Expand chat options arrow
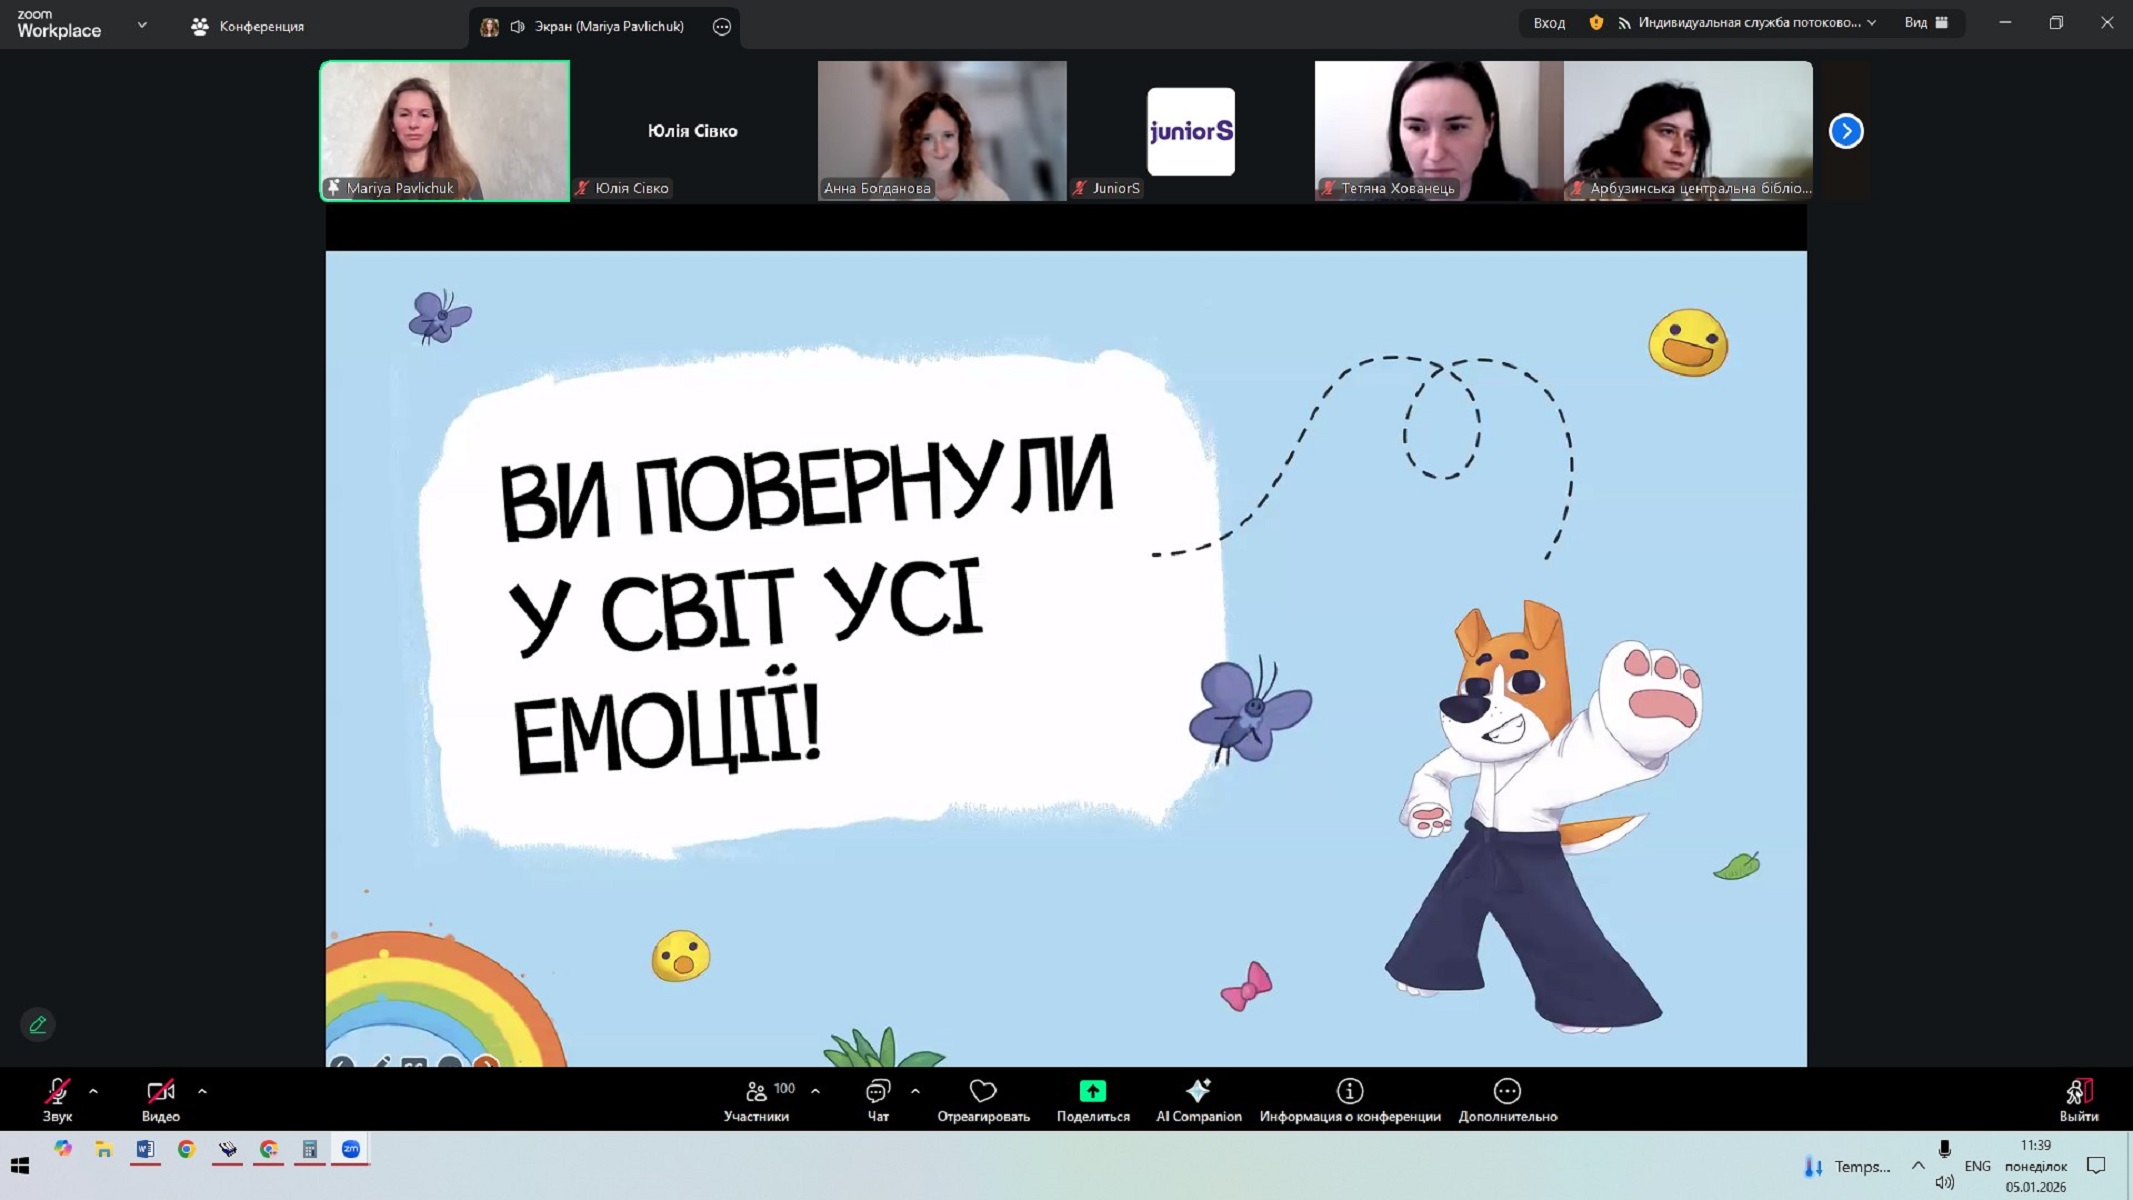Image resolution: width=2133 pixels, height=1200 pixels. click(x=916, y=1092)
